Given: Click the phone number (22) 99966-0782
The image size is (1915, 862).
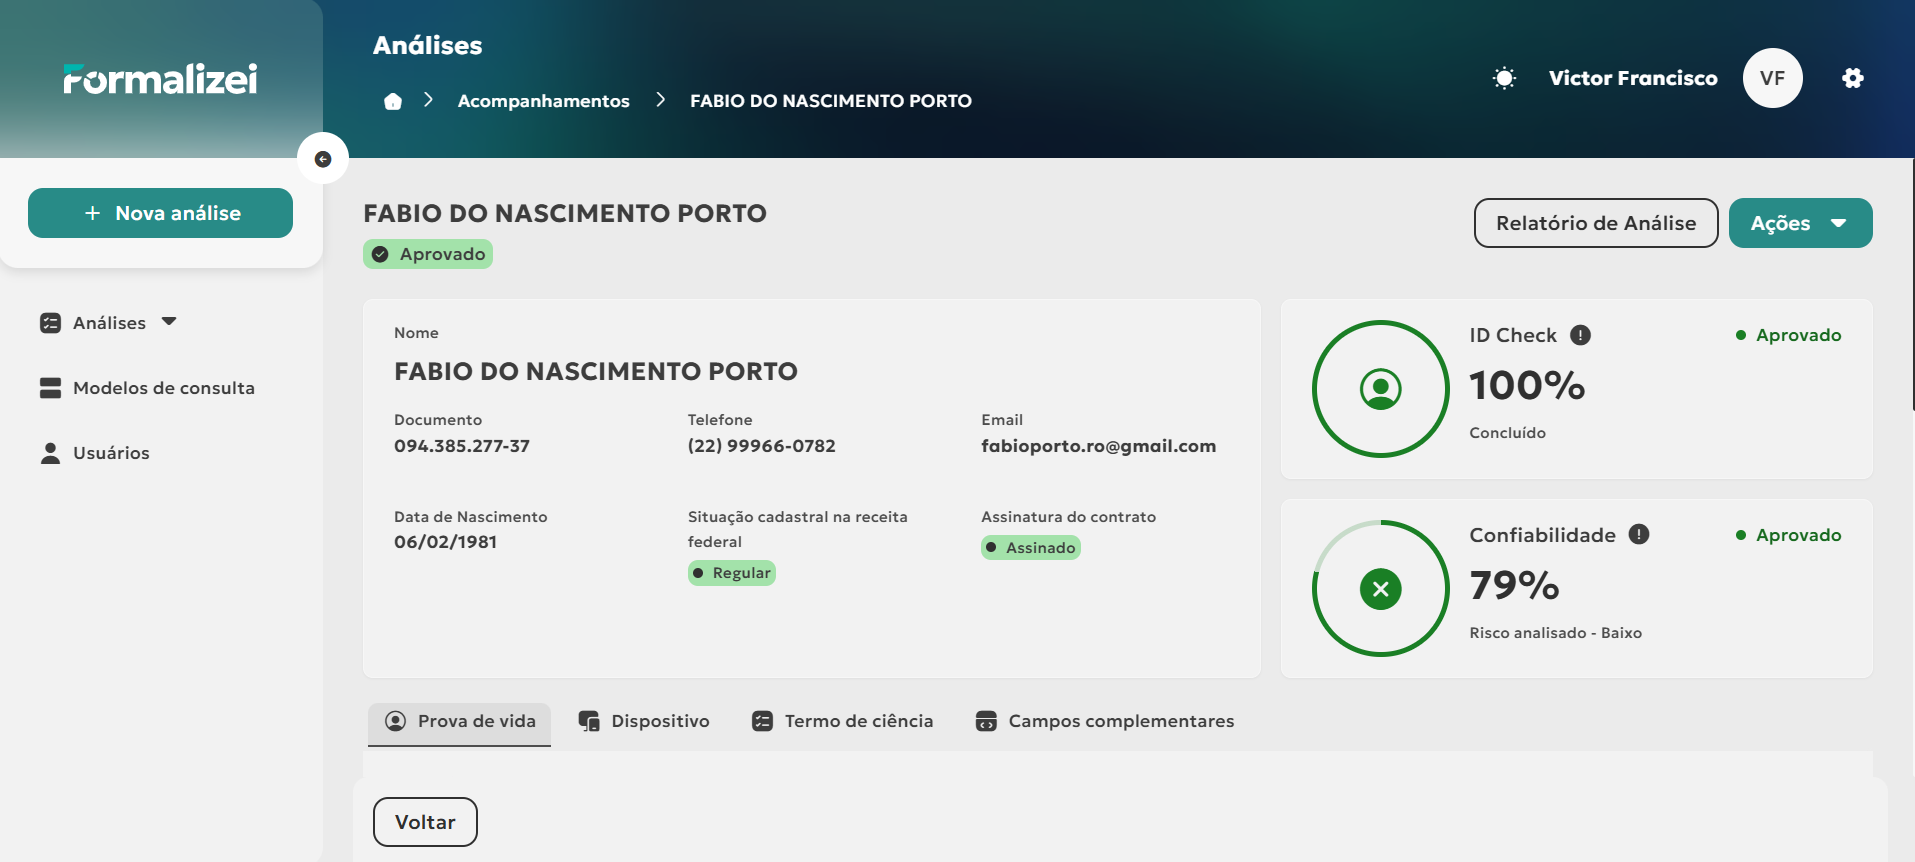Looking at the screenshot, I should tap(762, 446).
